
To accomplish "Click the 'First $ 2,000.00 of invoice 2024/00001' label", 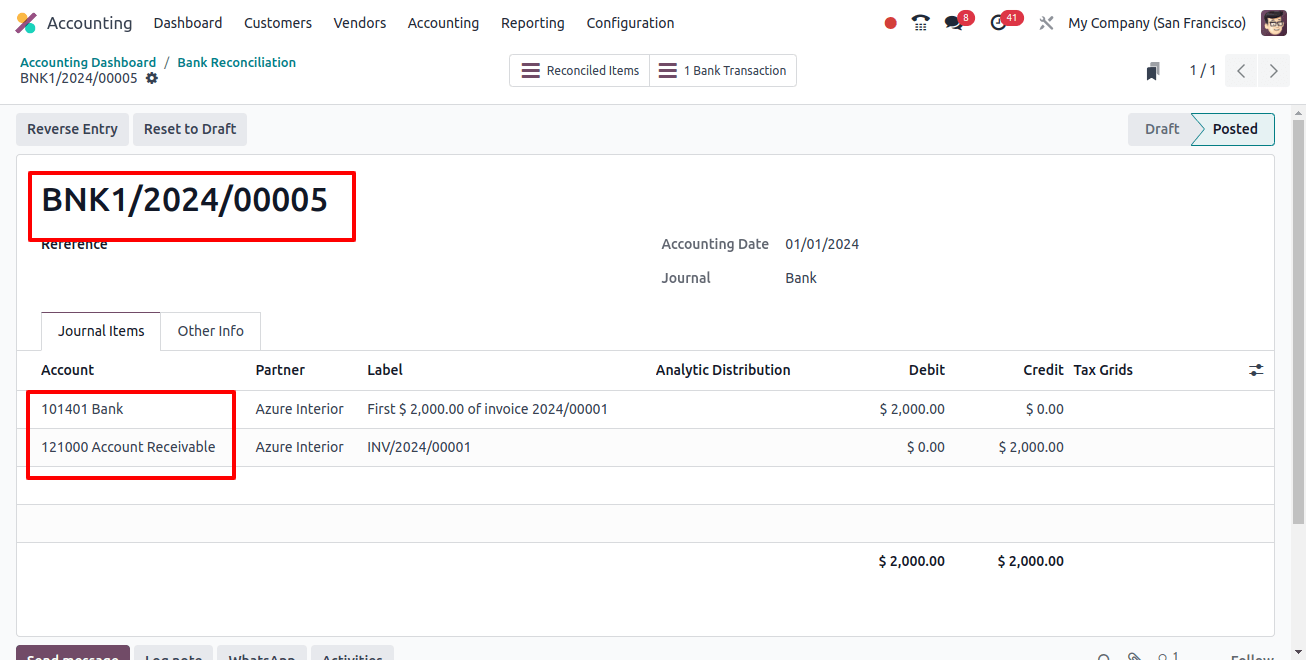I will pyautogui.click(x=487, y=409).
